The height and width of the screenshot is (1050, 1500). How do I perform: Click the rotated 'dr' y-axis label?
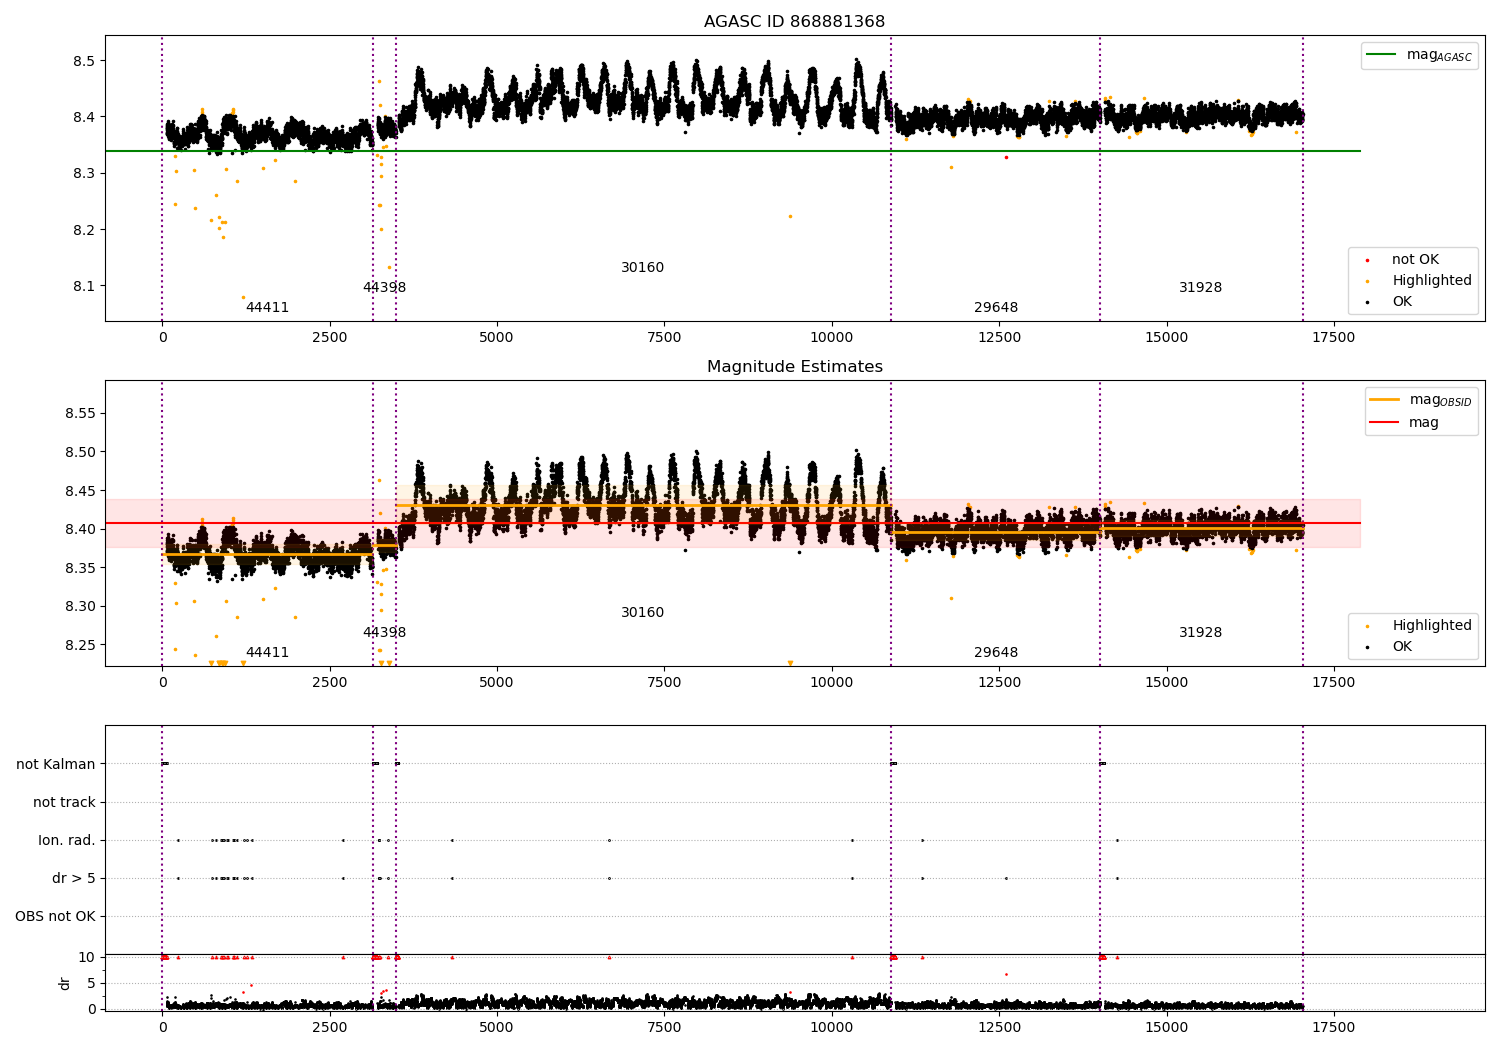pos(65,983)
